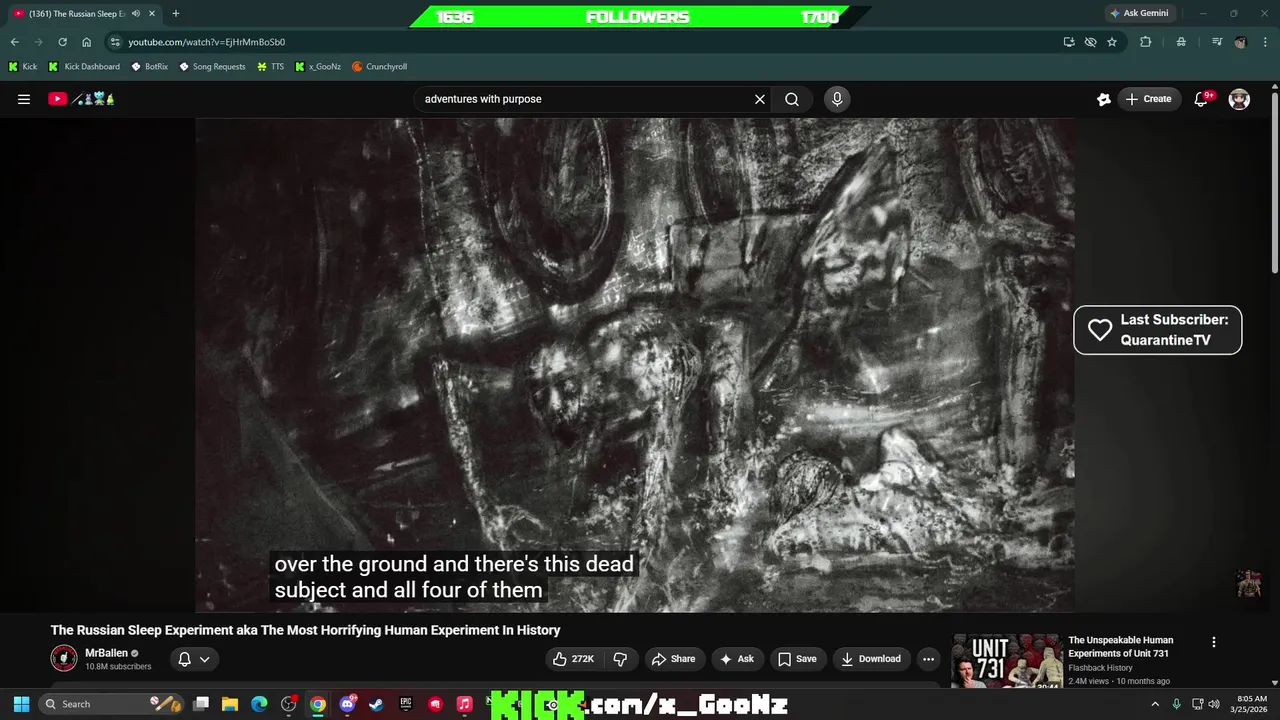Reload the current page

[62, 42]
